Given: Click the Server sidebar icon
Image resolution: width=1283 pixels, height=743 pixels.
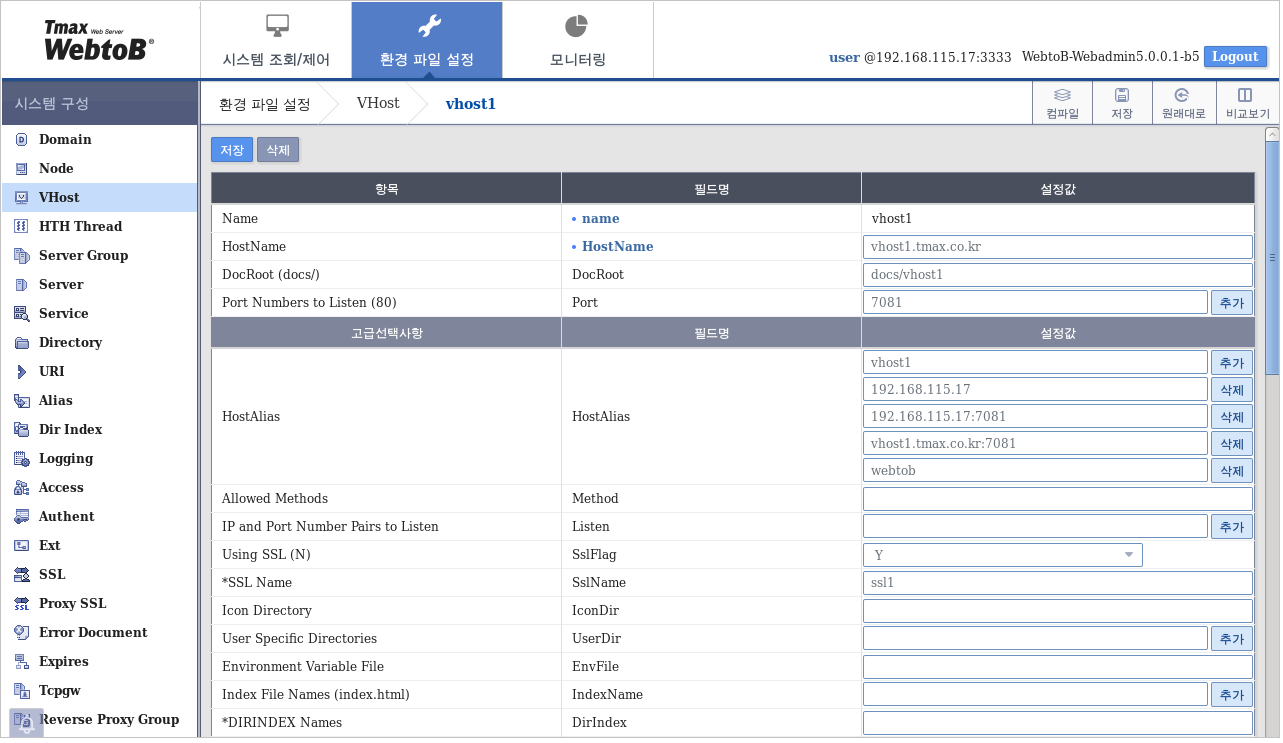Looking at the screenshot, I should point(21,285).
